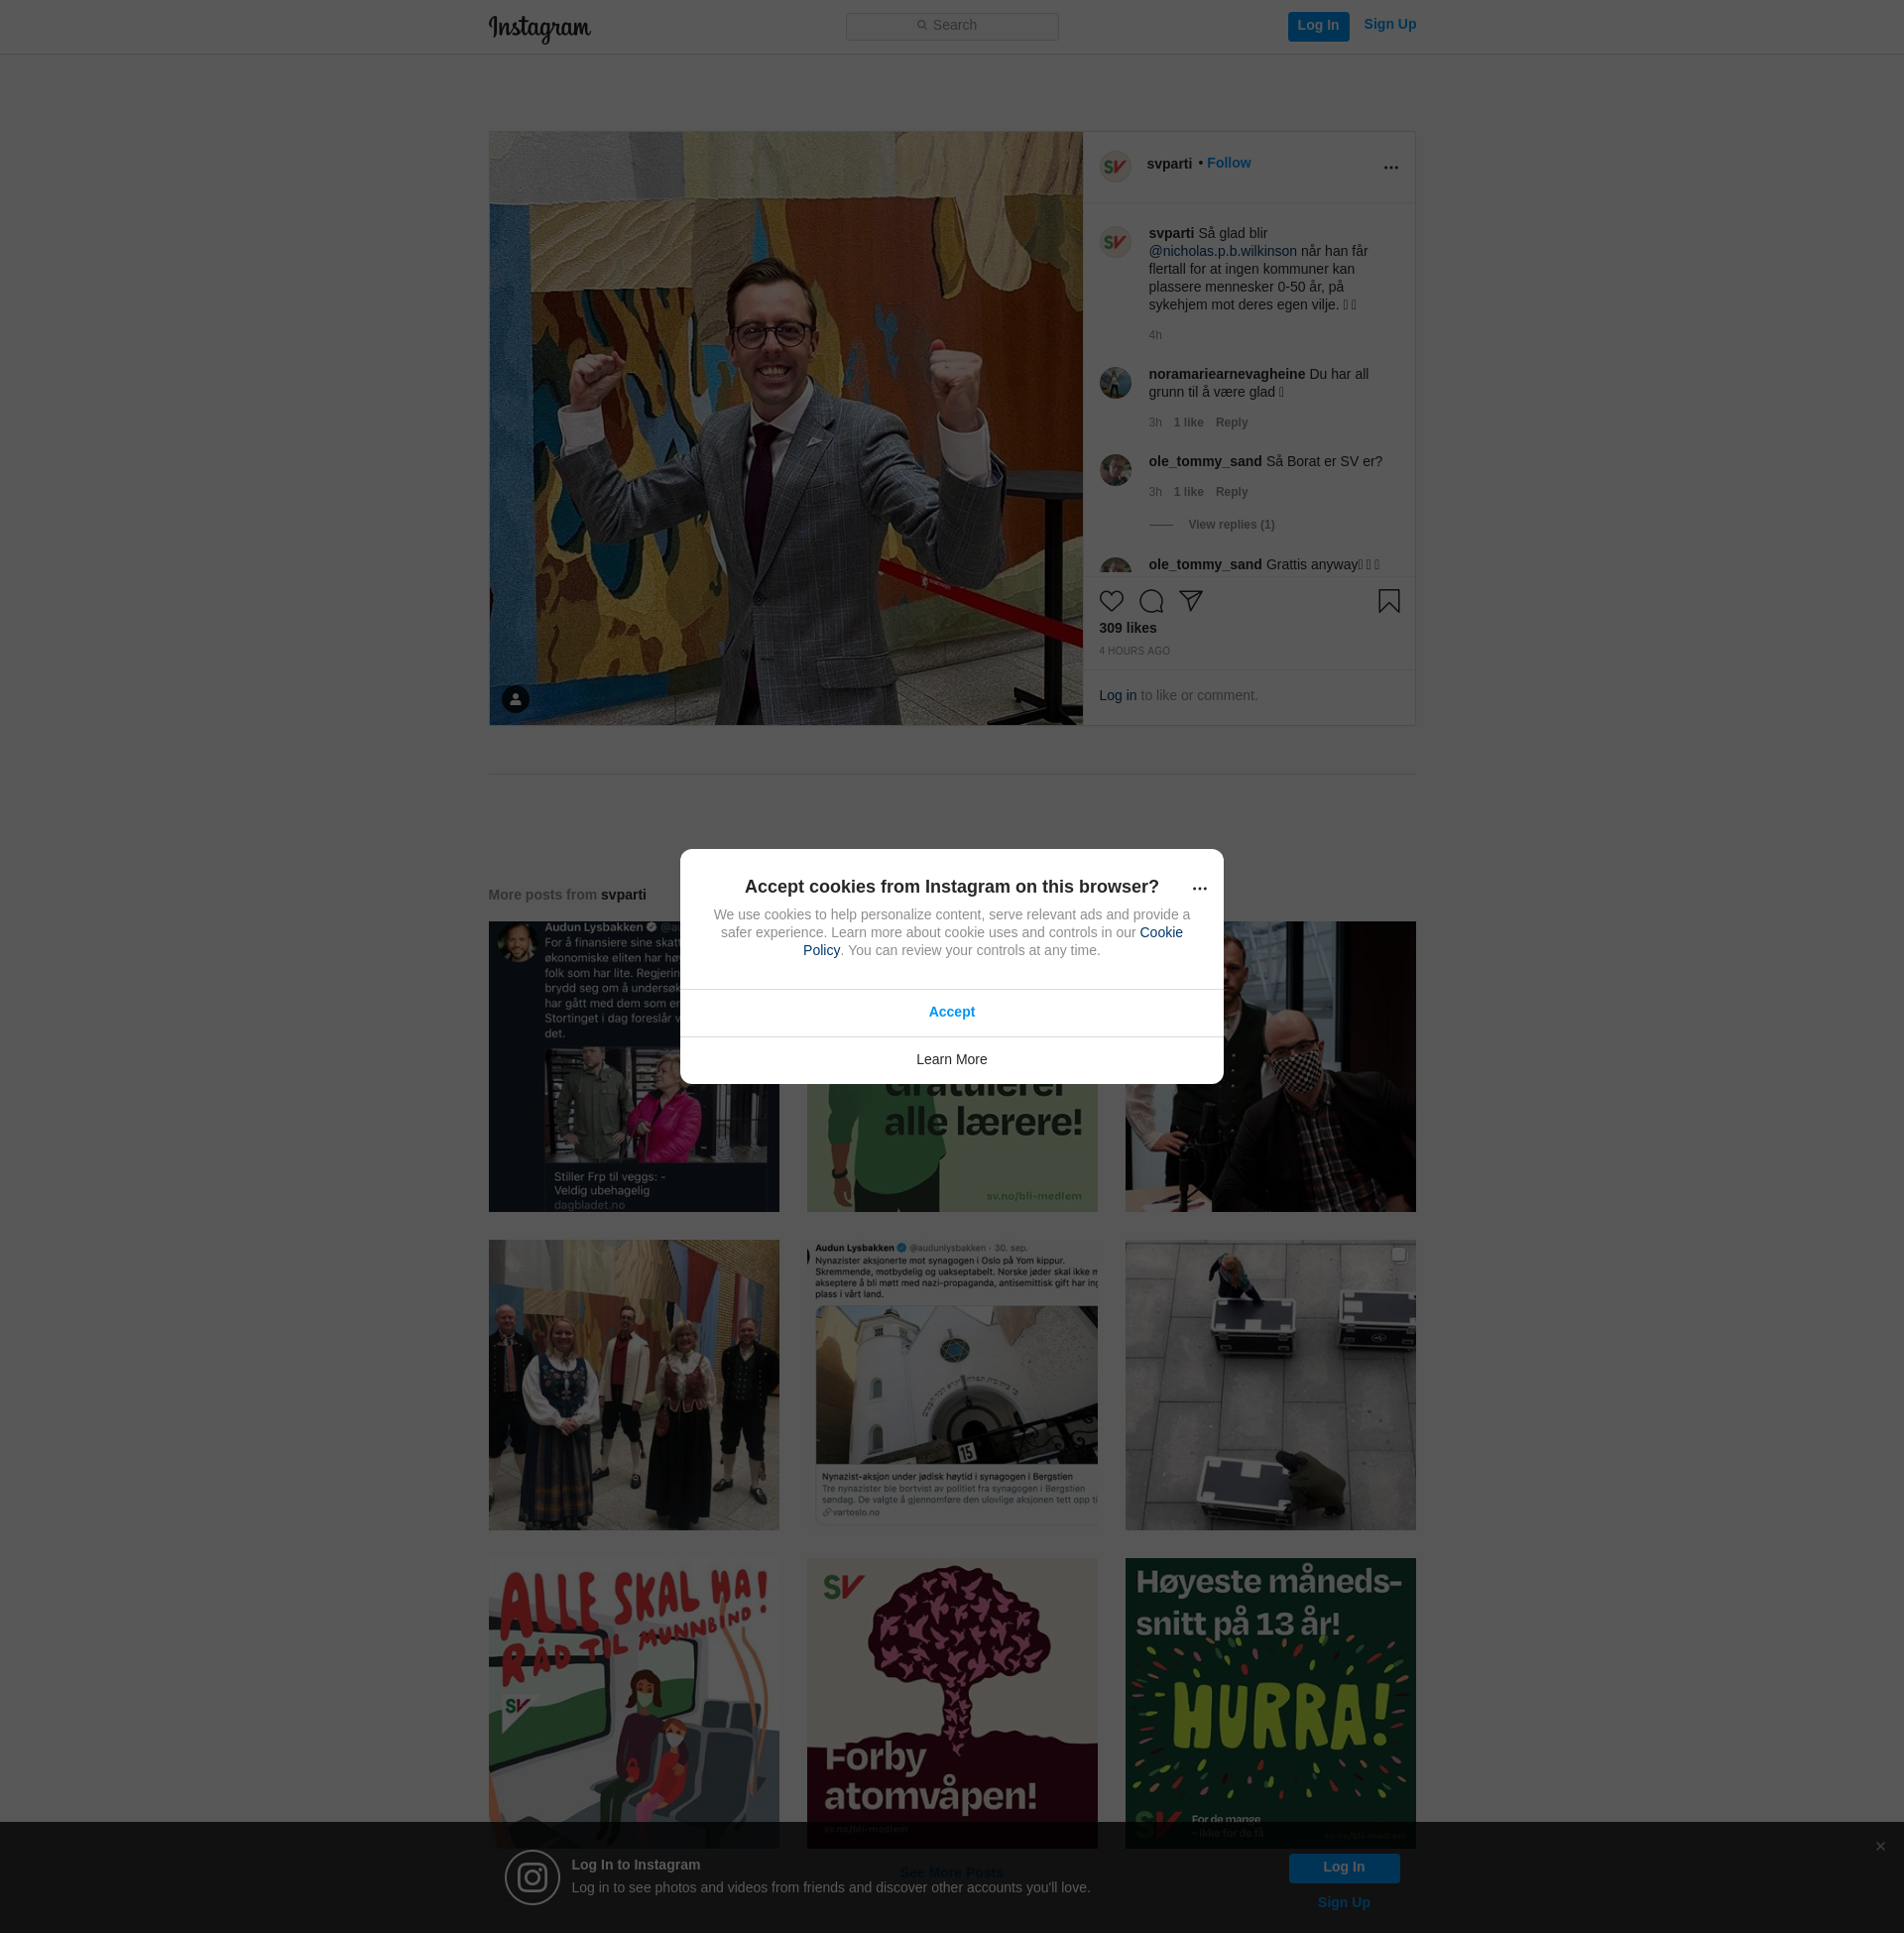Screen dimensions: 1904x1933
Task: Click the comment speech bubble icon
Action: coord(1151,601)
